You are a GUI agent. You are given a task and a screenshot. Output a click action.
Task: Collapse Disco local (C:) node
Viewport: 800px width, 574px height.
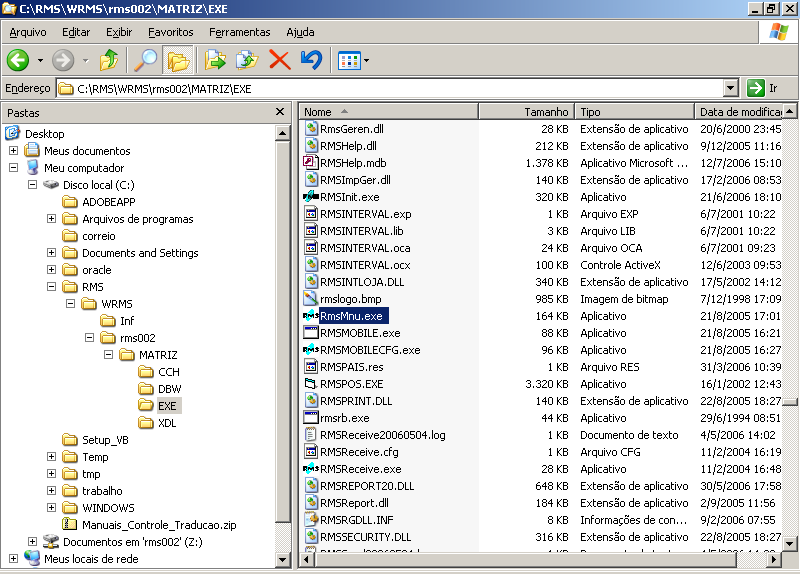(32, 184)
